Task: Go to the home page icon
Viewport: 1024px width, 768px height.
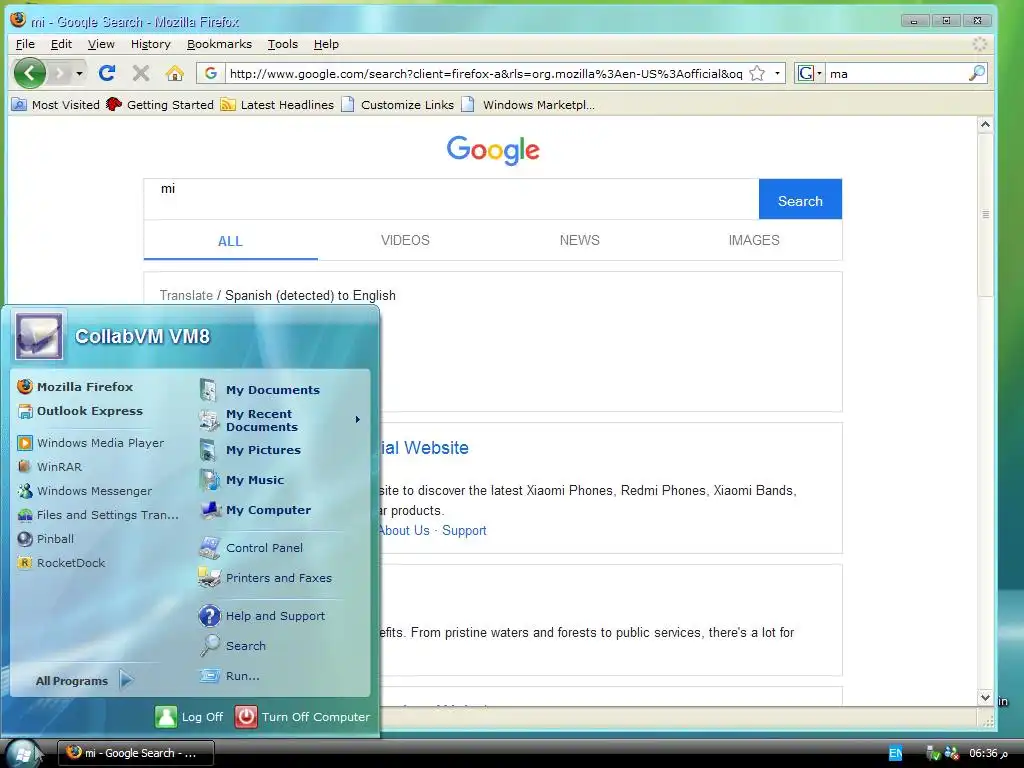Action: tap(174, 73)
